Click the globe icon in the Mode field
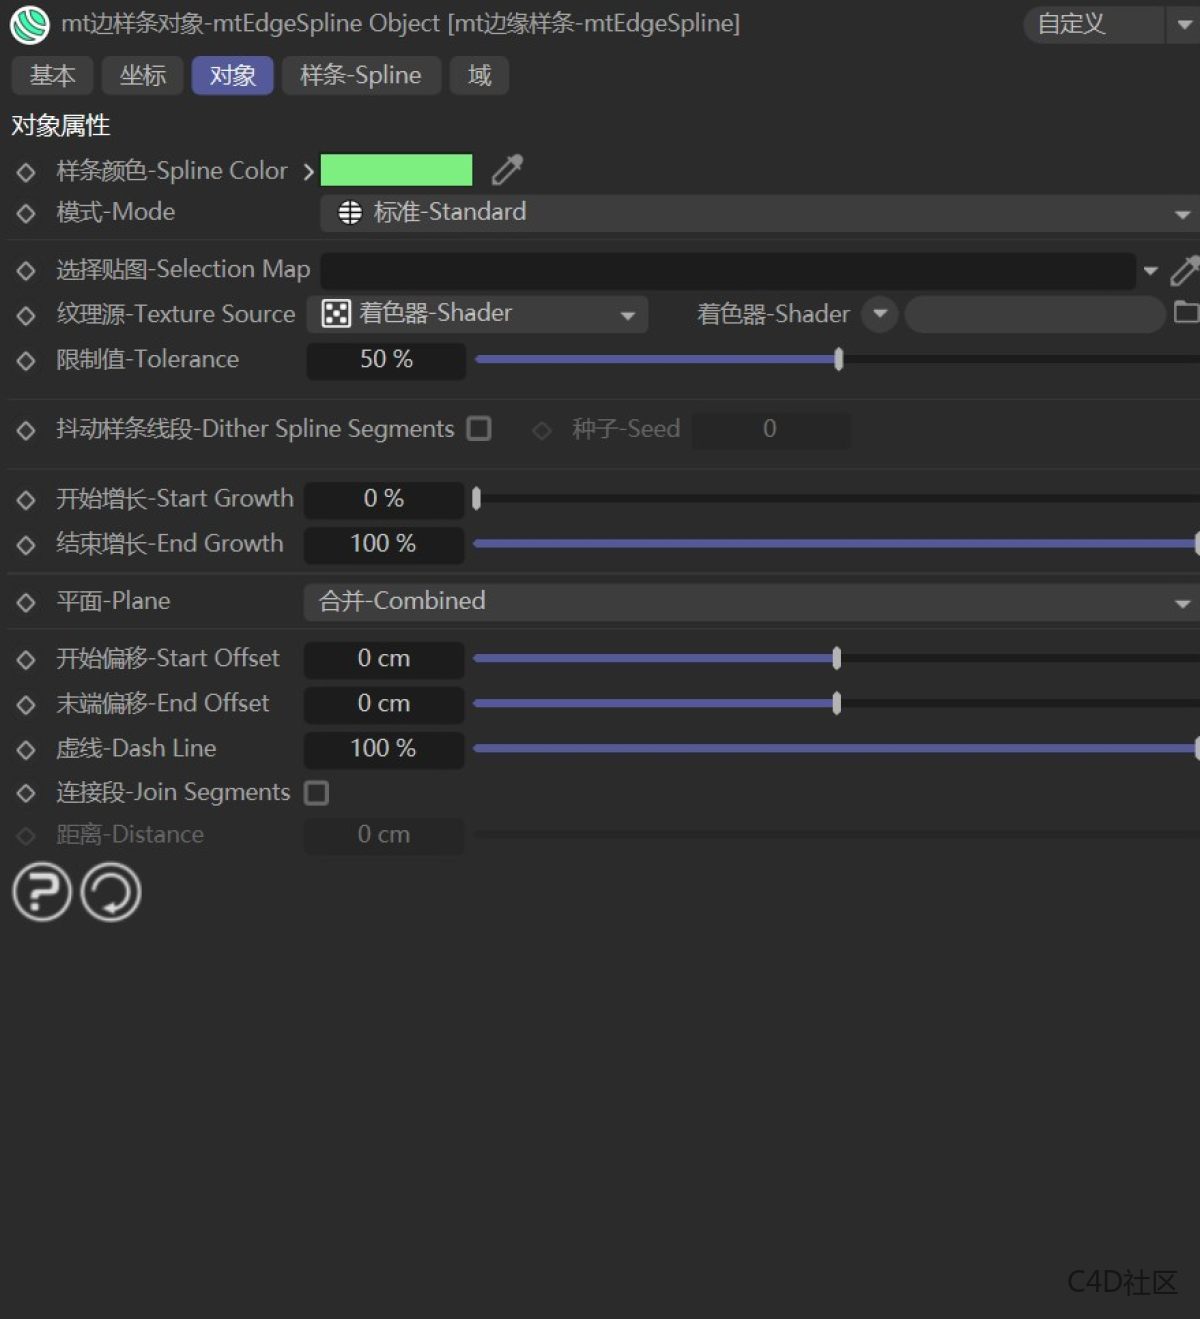 350,212
